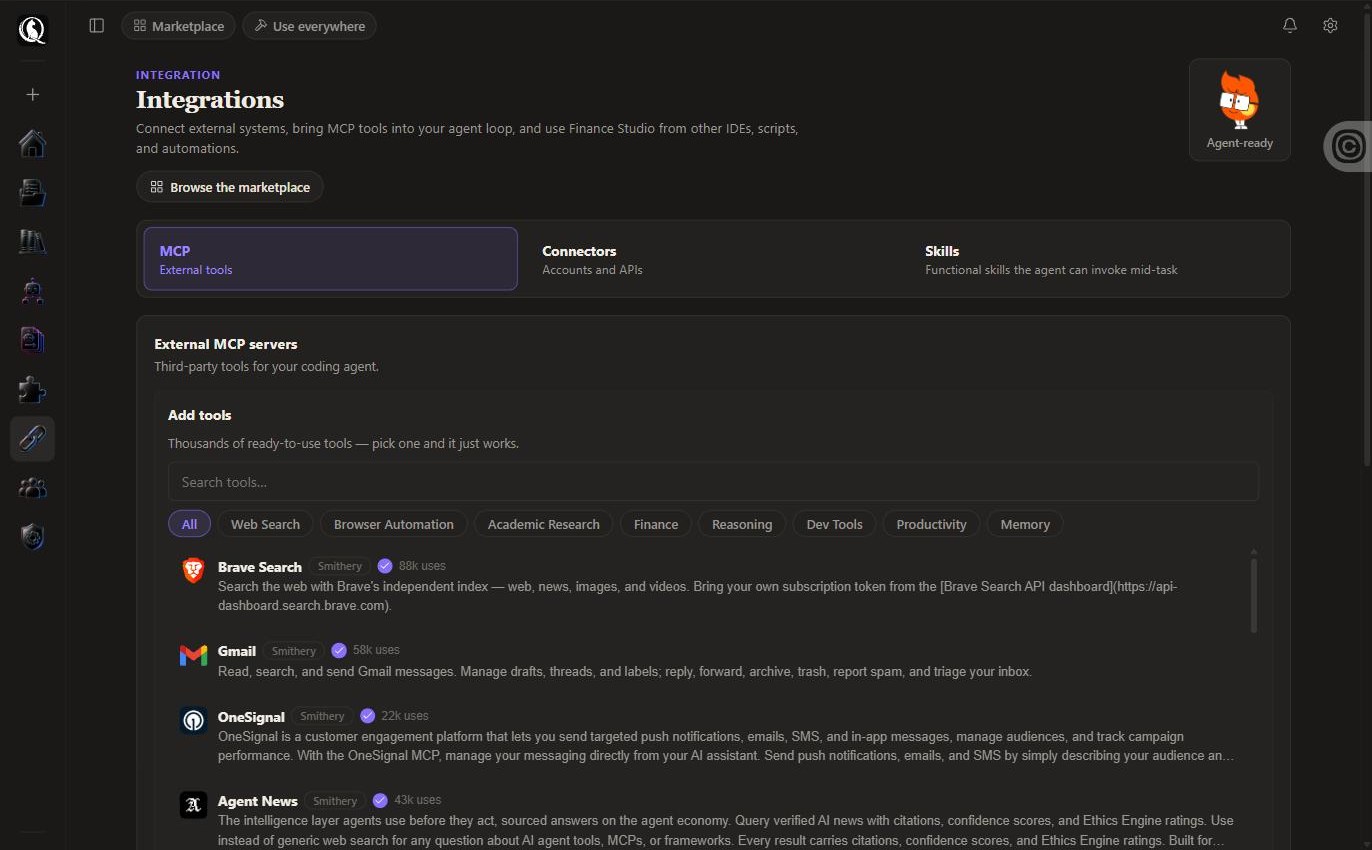Click the Agent-ready mascot card
The image size is (1372, 850).
coord(1239,110)
